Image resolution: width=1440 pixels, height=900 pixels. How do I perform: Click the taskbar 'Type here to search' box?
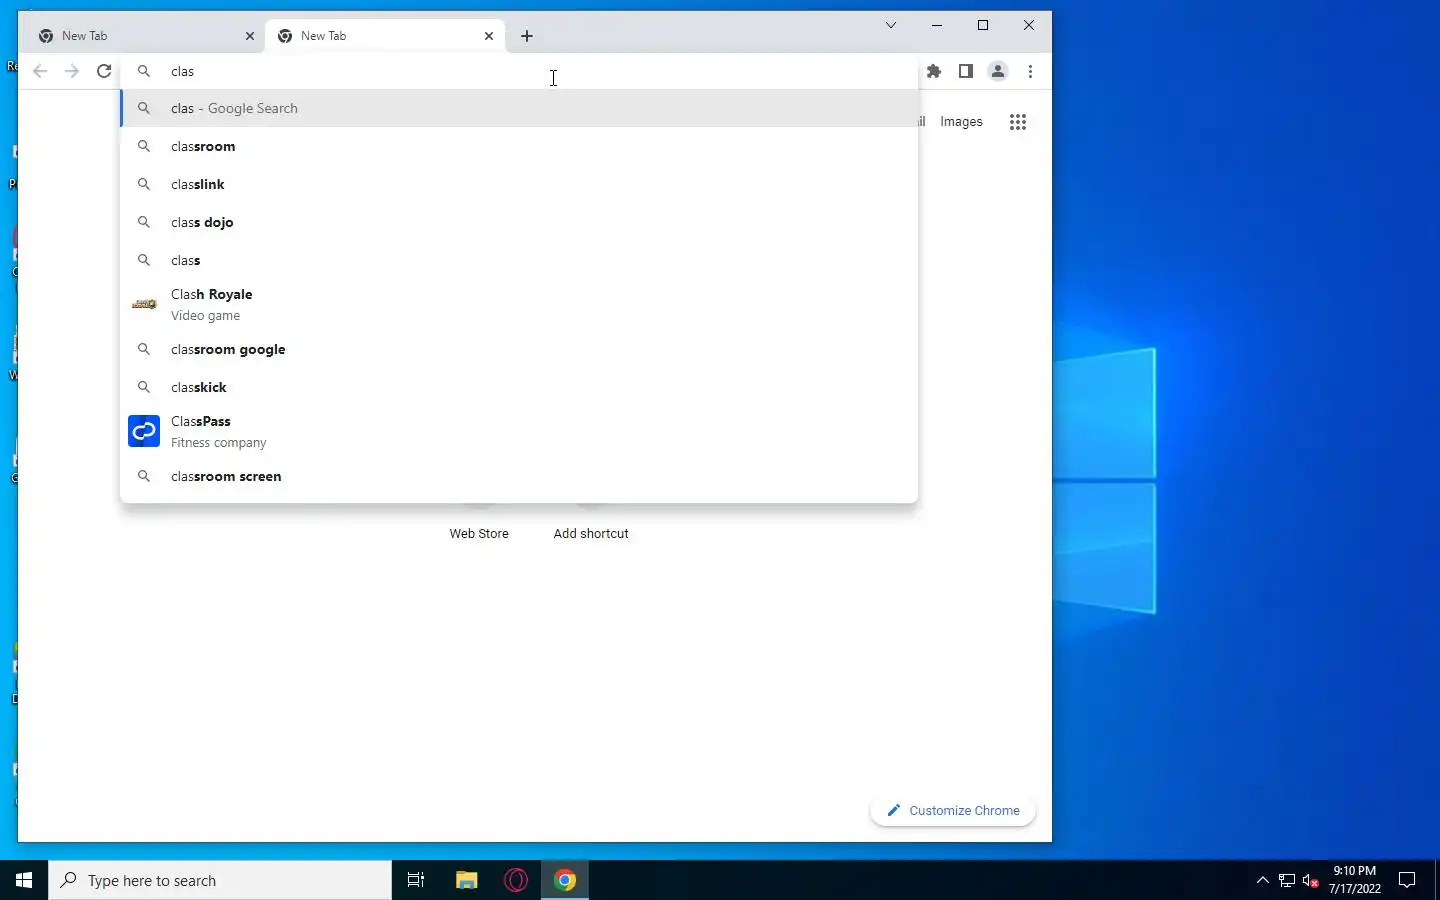point(220,880)
